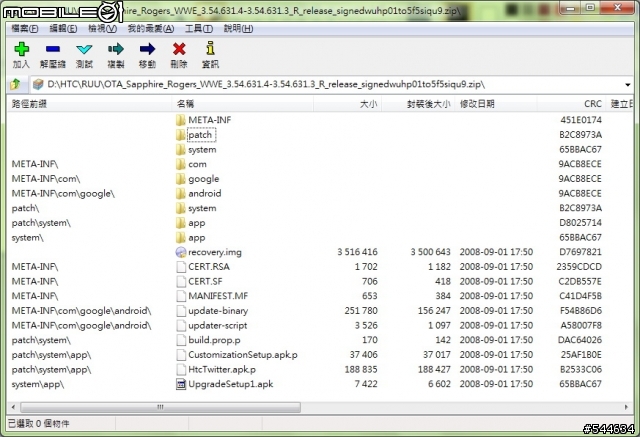This screenshot has width=640, height=437.
Task: Click the status bar selected items text
Action: [39, 424]
